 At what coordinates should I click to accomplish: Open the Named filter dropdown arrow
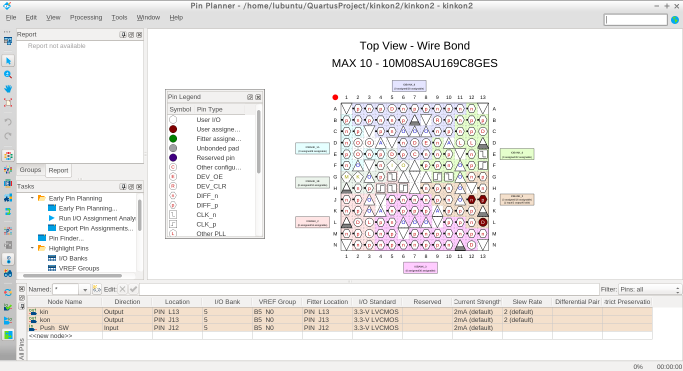click(85, 290)
